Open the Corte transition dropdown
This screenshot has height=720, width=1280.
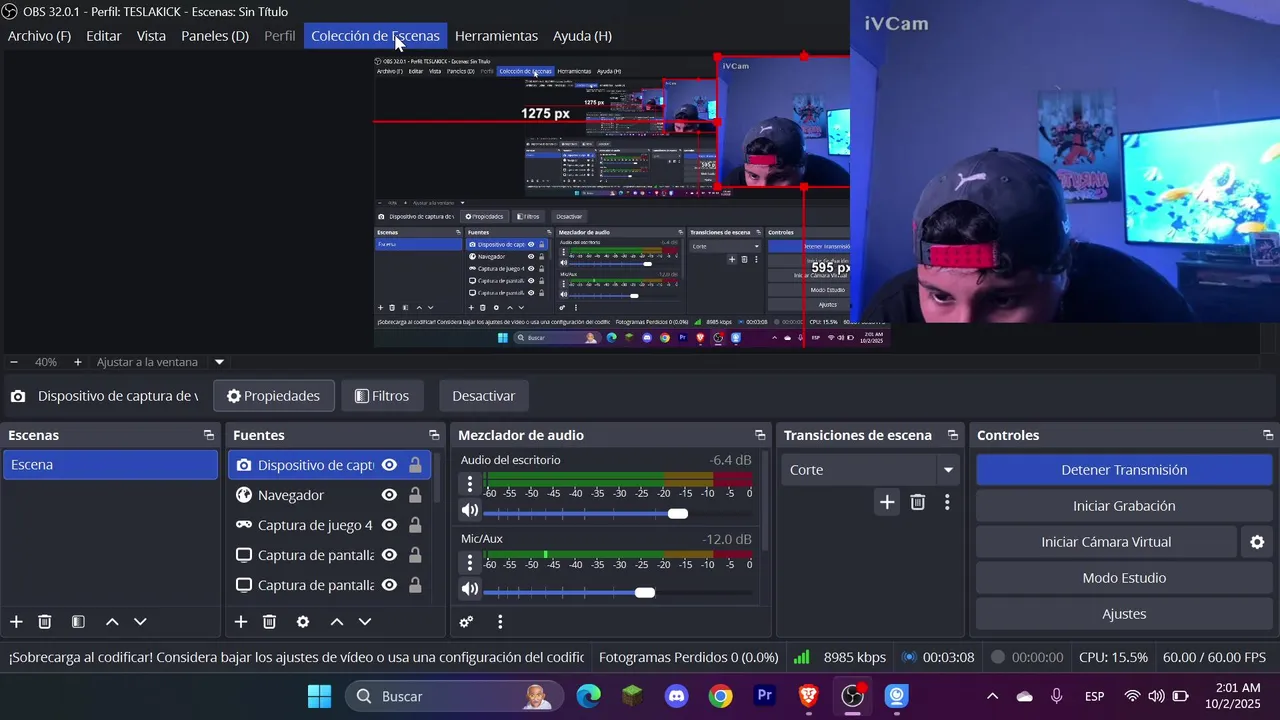point(871,470)
